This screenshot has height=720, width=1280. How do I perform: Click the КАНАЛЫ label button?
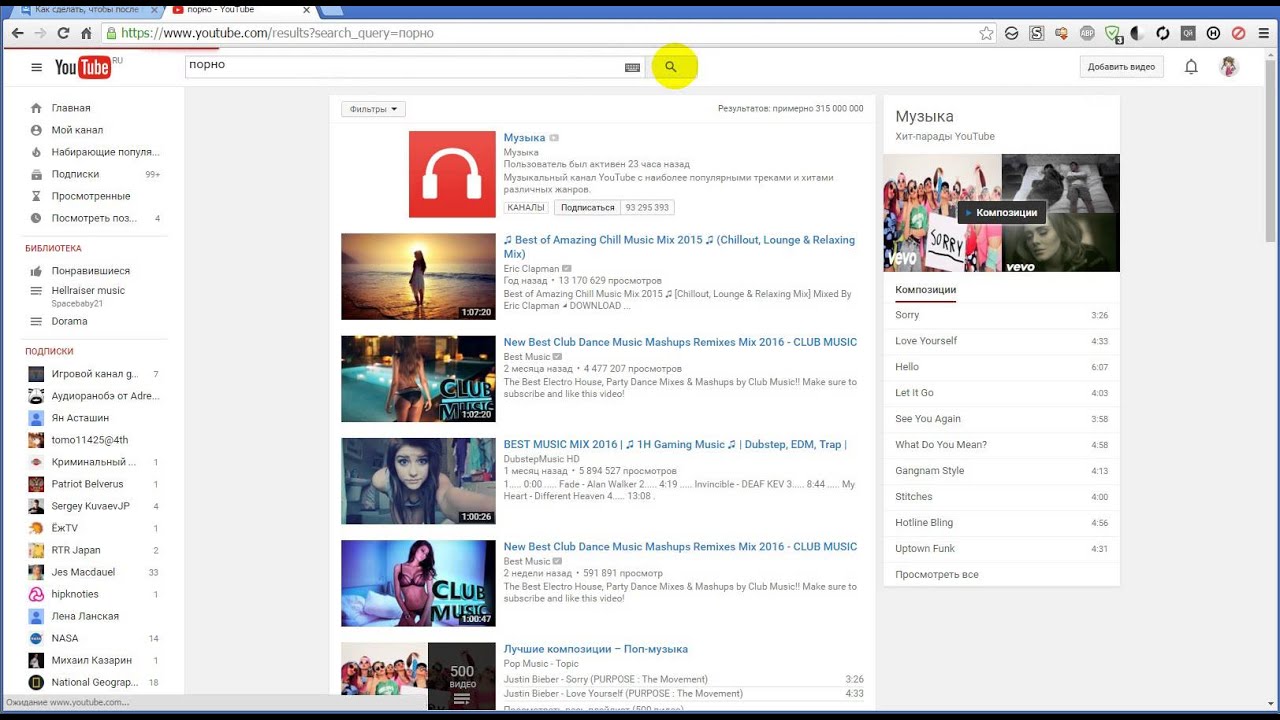click(x=526, y=208)
